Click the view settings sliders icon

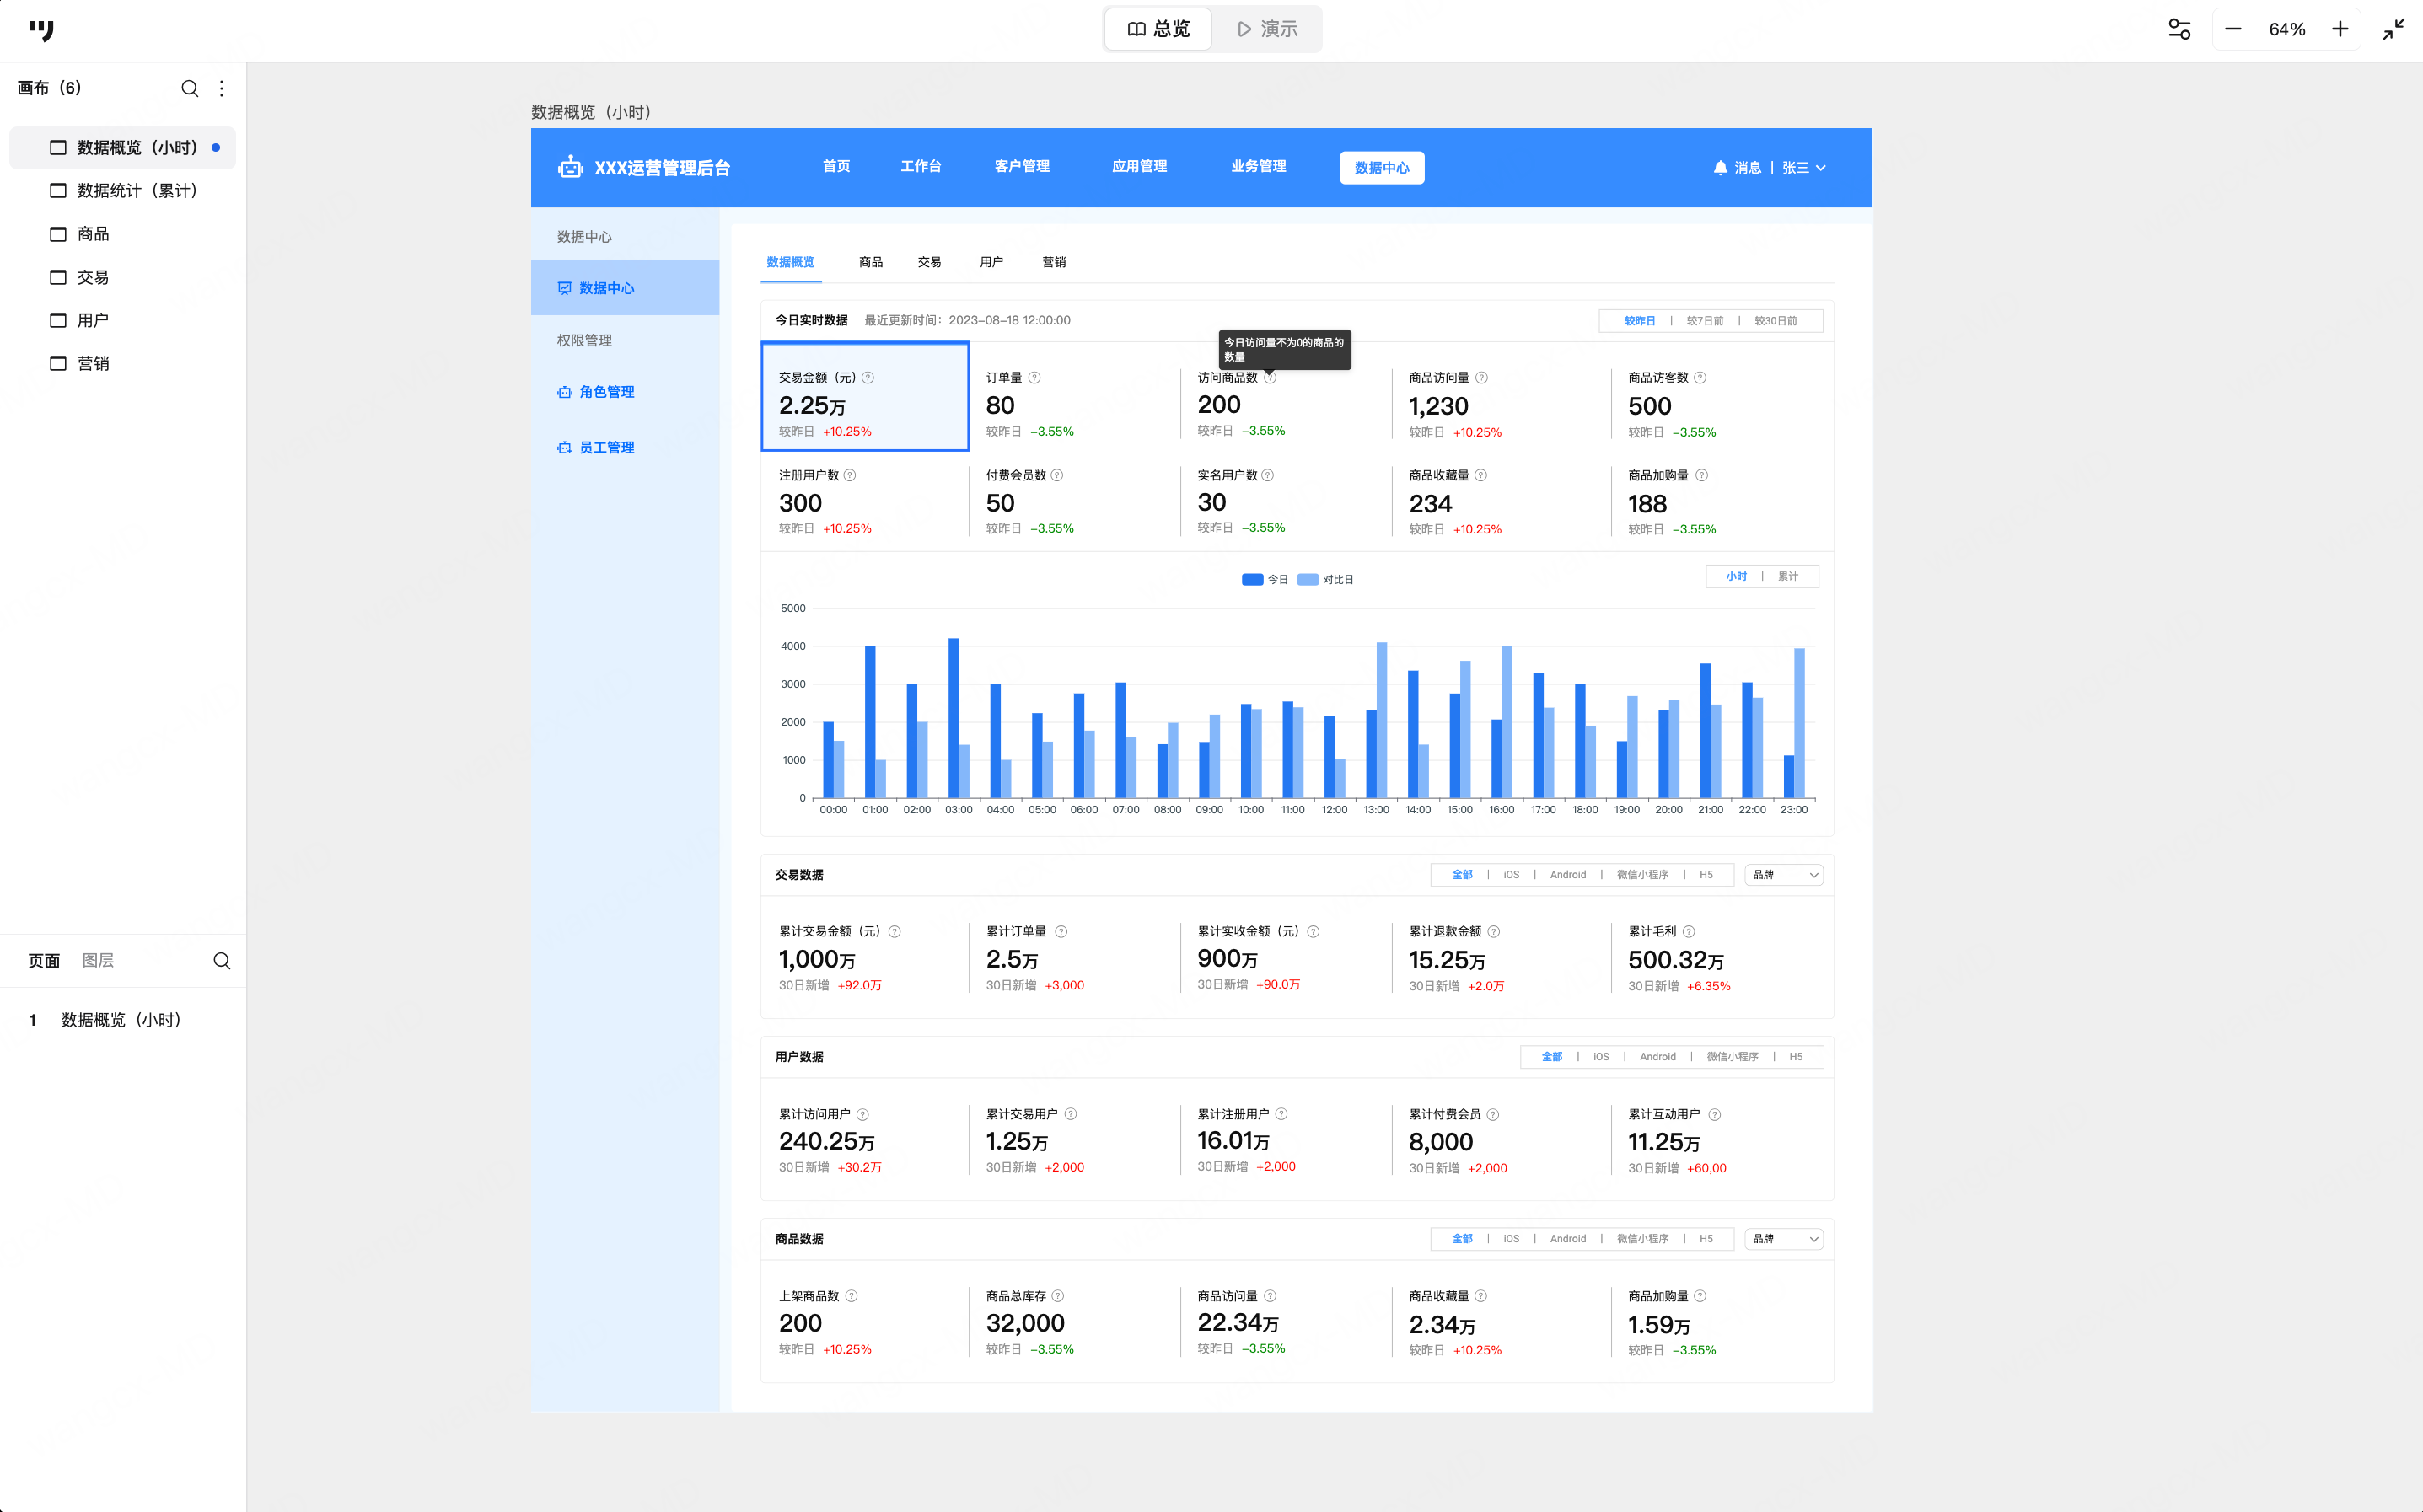coord(2179,29)
